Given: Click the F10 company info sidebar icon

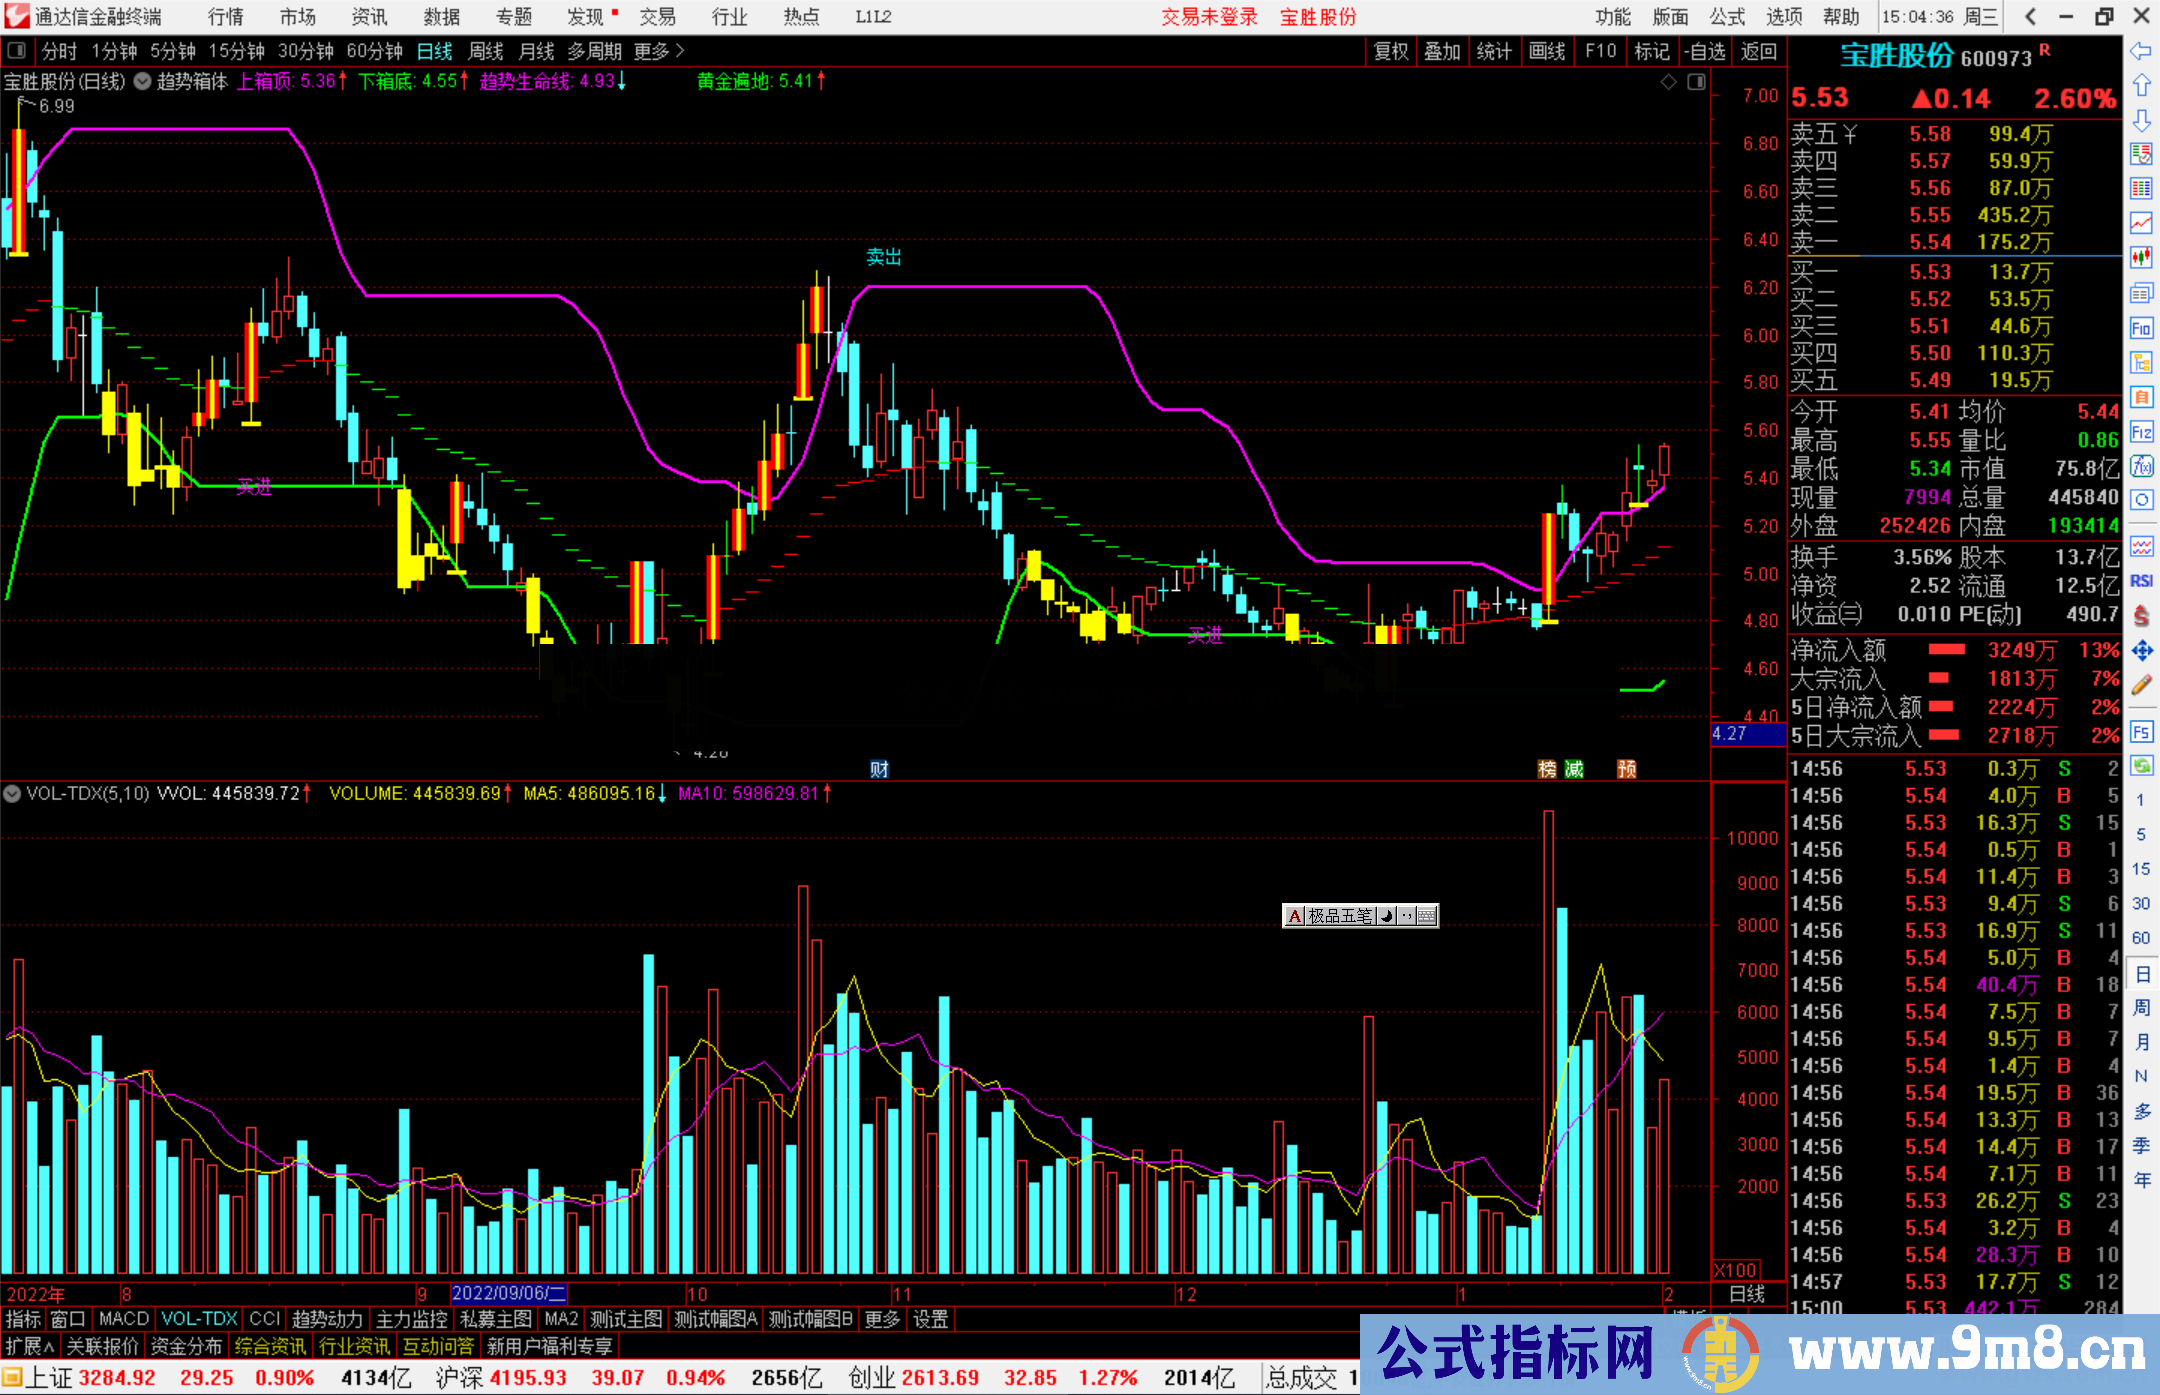Looking at the screenshot, I should (2141, 328).
